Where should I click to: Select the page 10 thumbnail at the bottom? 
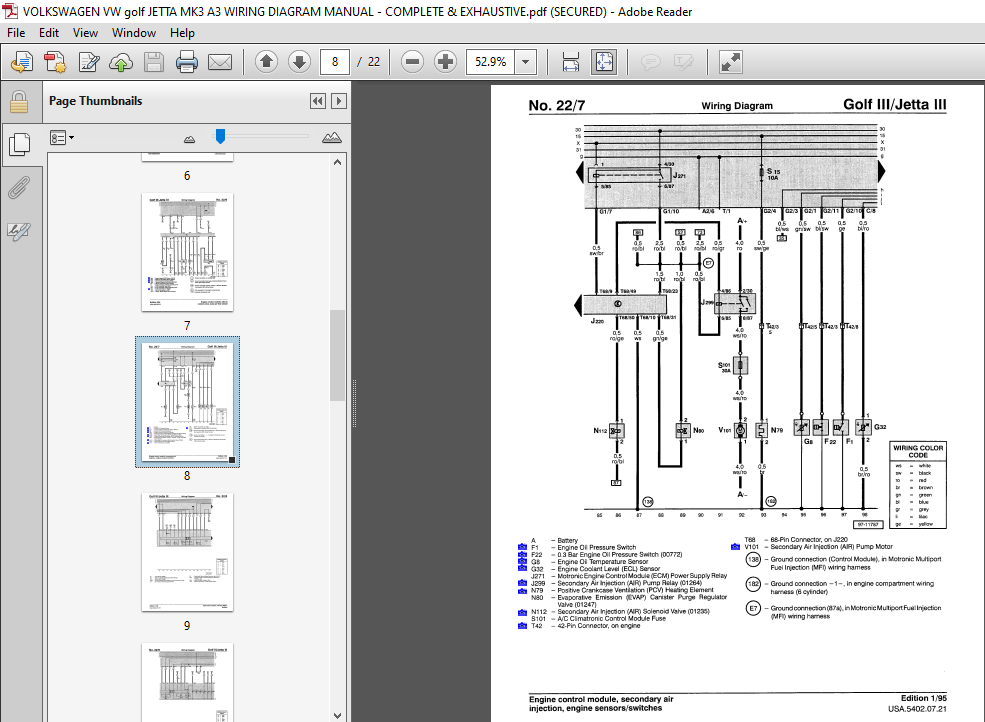187,682
